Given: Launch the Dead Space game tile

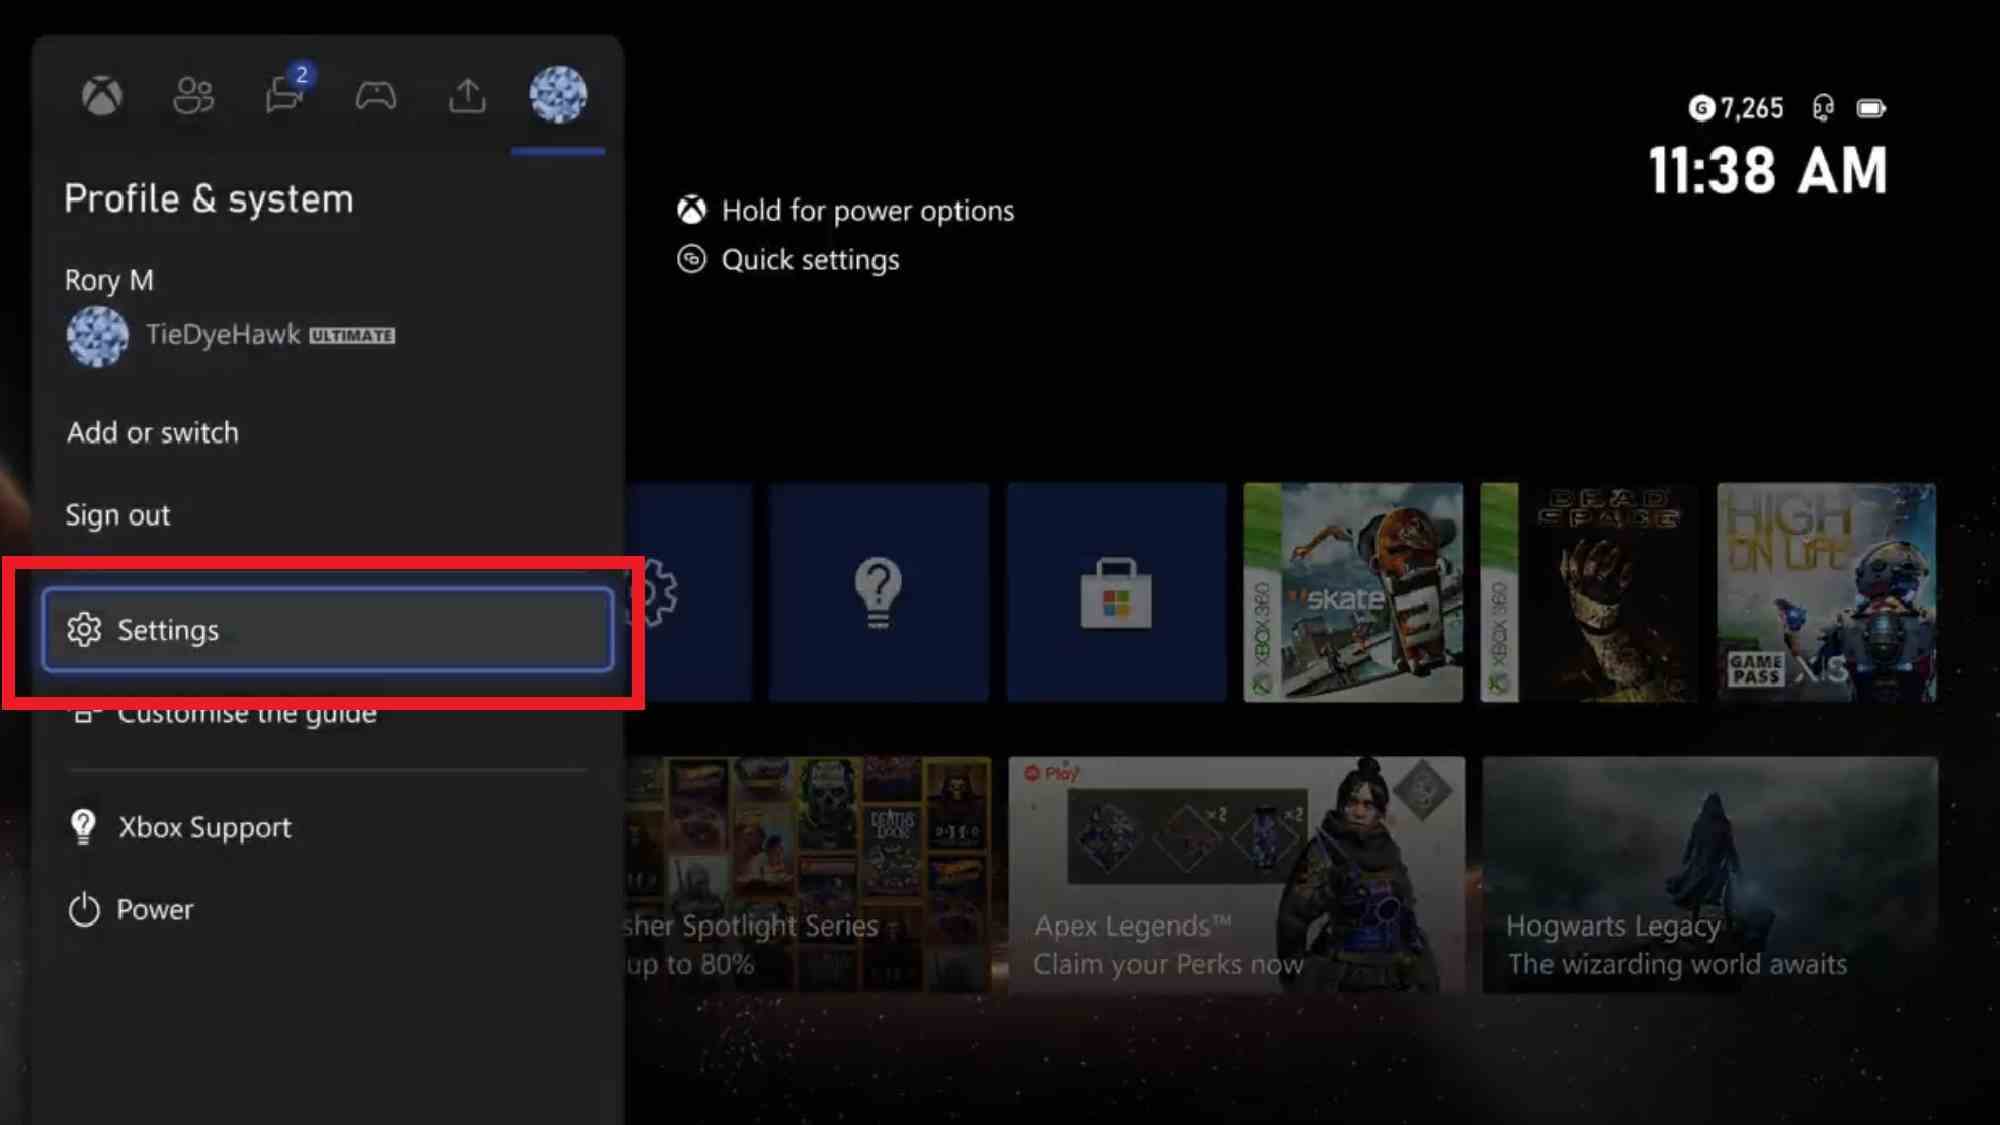Looking at the screenshot, I should click(x=1589, y=592).
